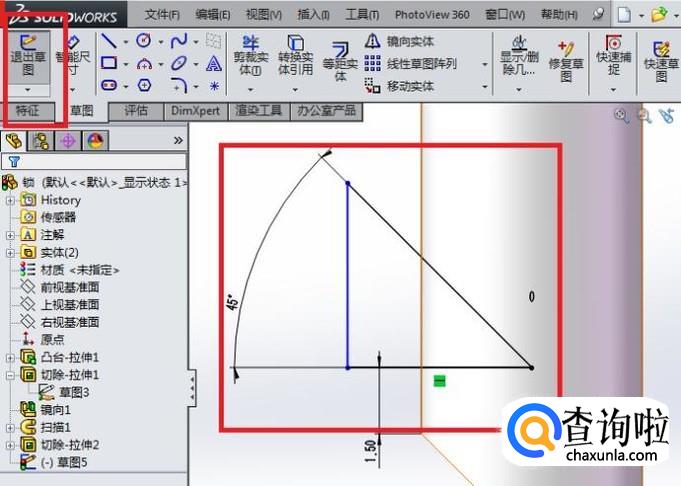Switch to the 渲染工具 tab
The image size is (681, 486).
click(258, 111)
